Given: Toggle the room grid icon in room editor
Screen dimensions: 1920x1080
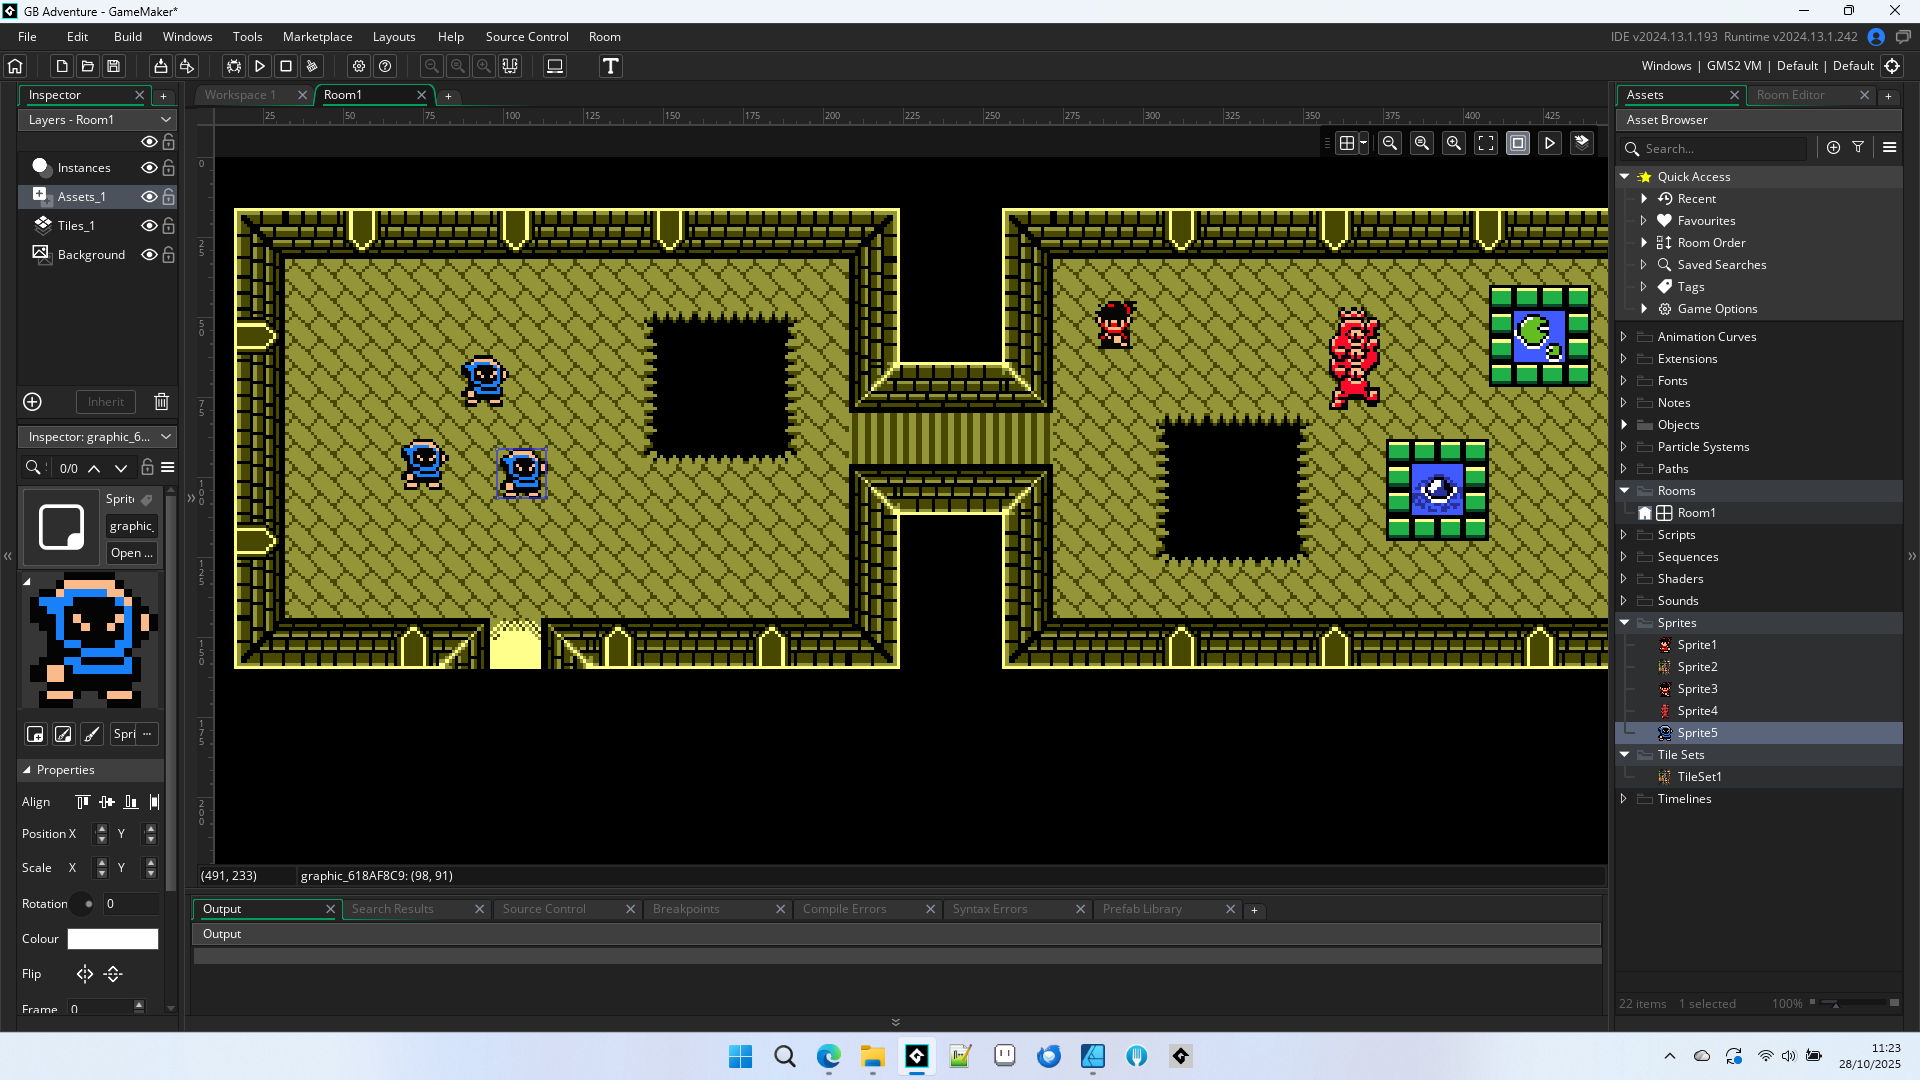Looking at the screenshot, I should (x=1347, y=143).
